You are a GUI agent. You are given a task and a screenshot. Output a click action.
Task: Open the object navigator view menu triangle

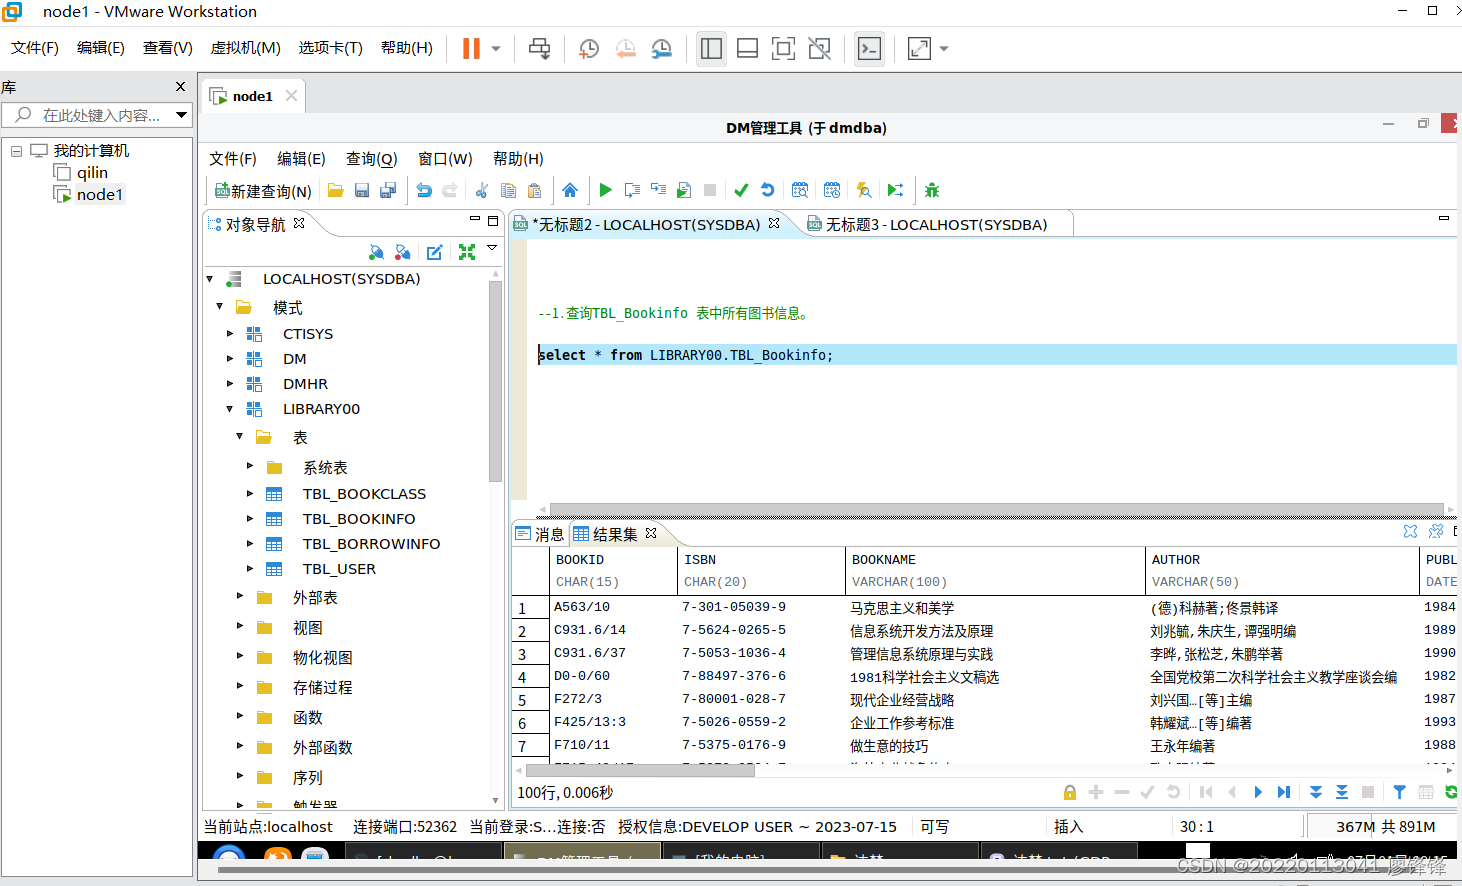(492, 248)
